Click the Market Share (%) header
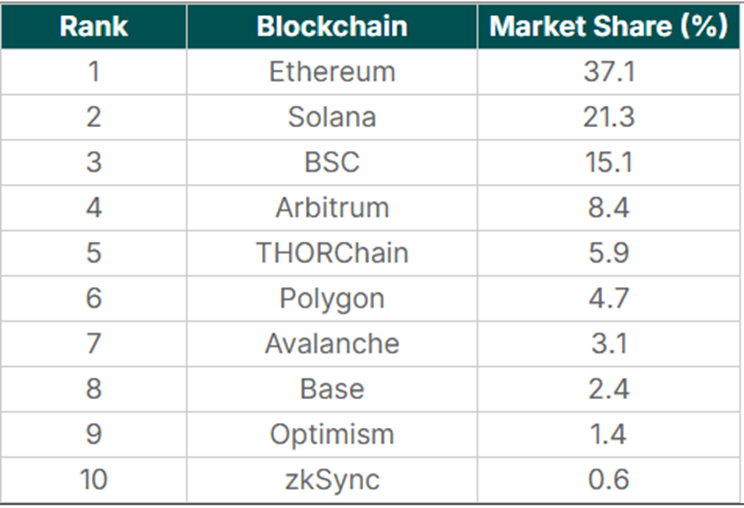Image resolution: width=744 pixels, height=508 pixels. pos(609,26)
